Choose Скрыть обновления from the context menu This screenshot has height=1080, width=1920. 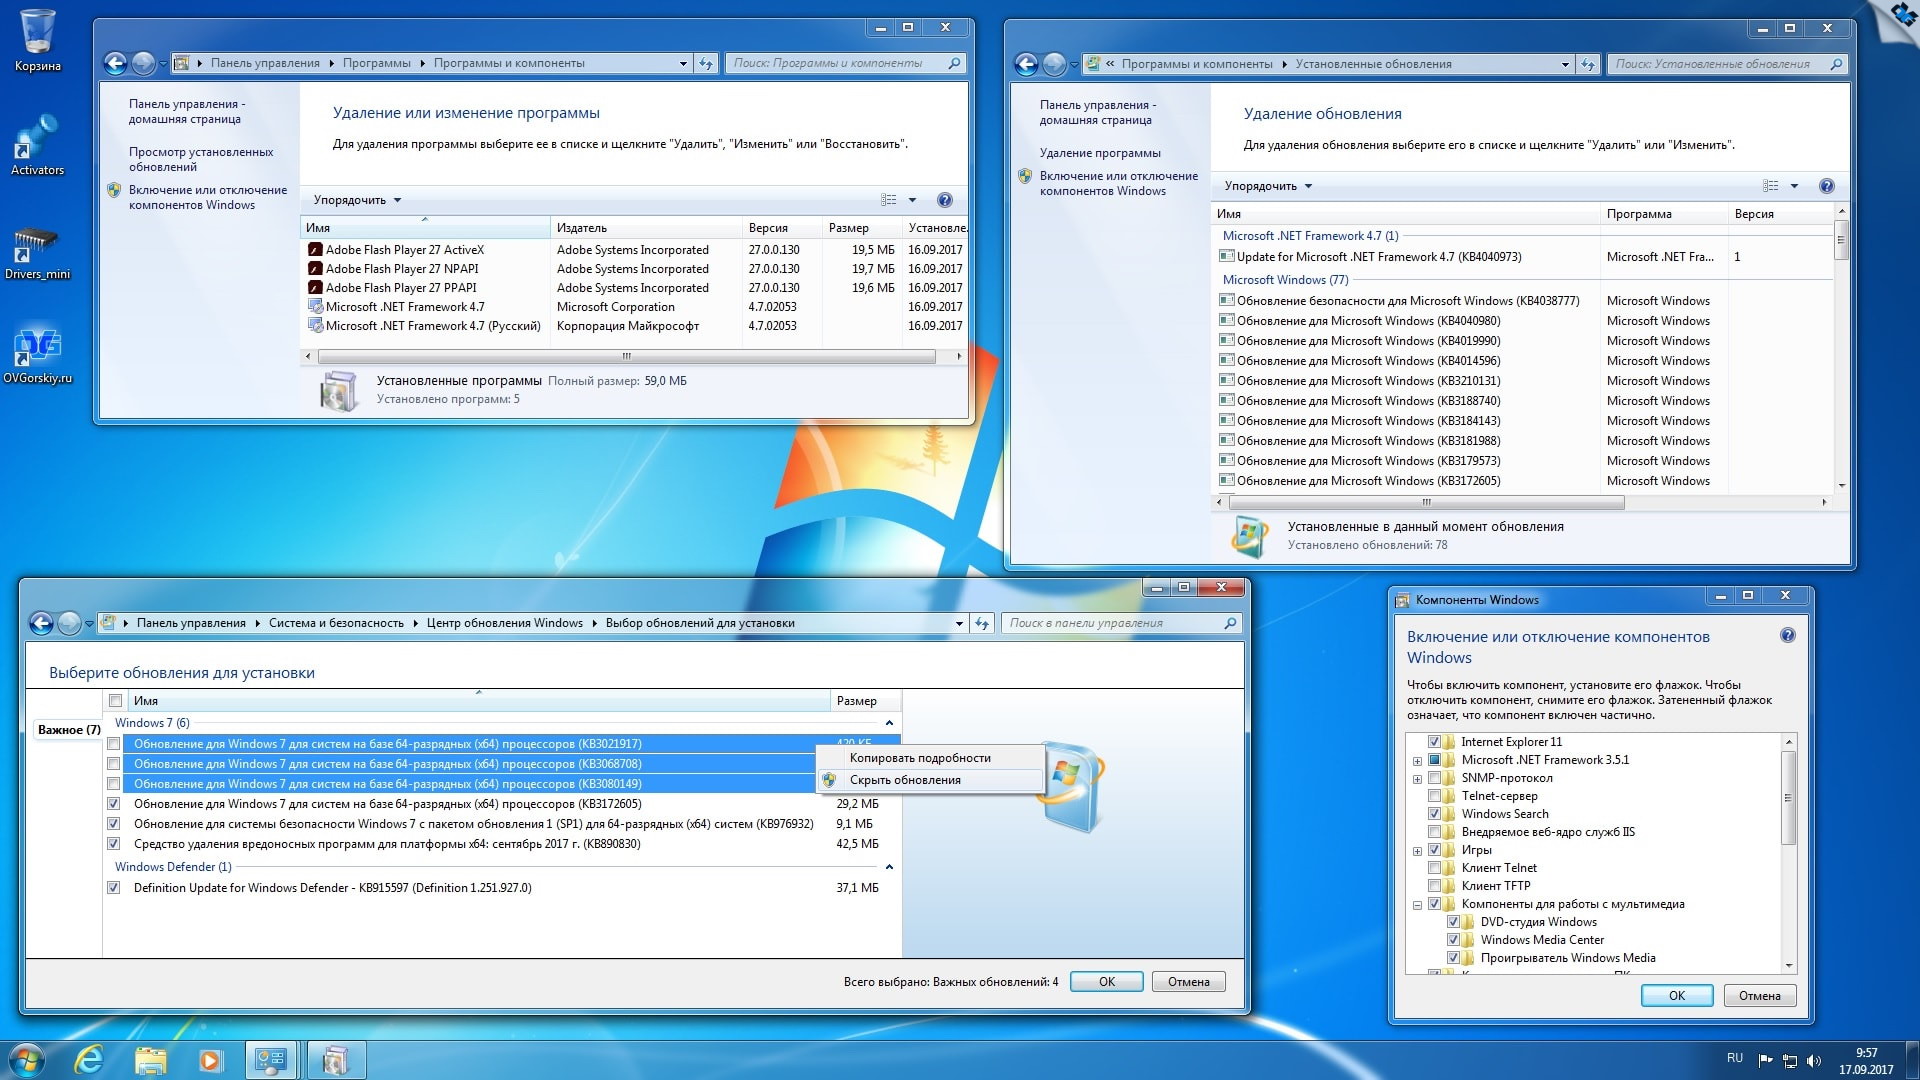905,780
